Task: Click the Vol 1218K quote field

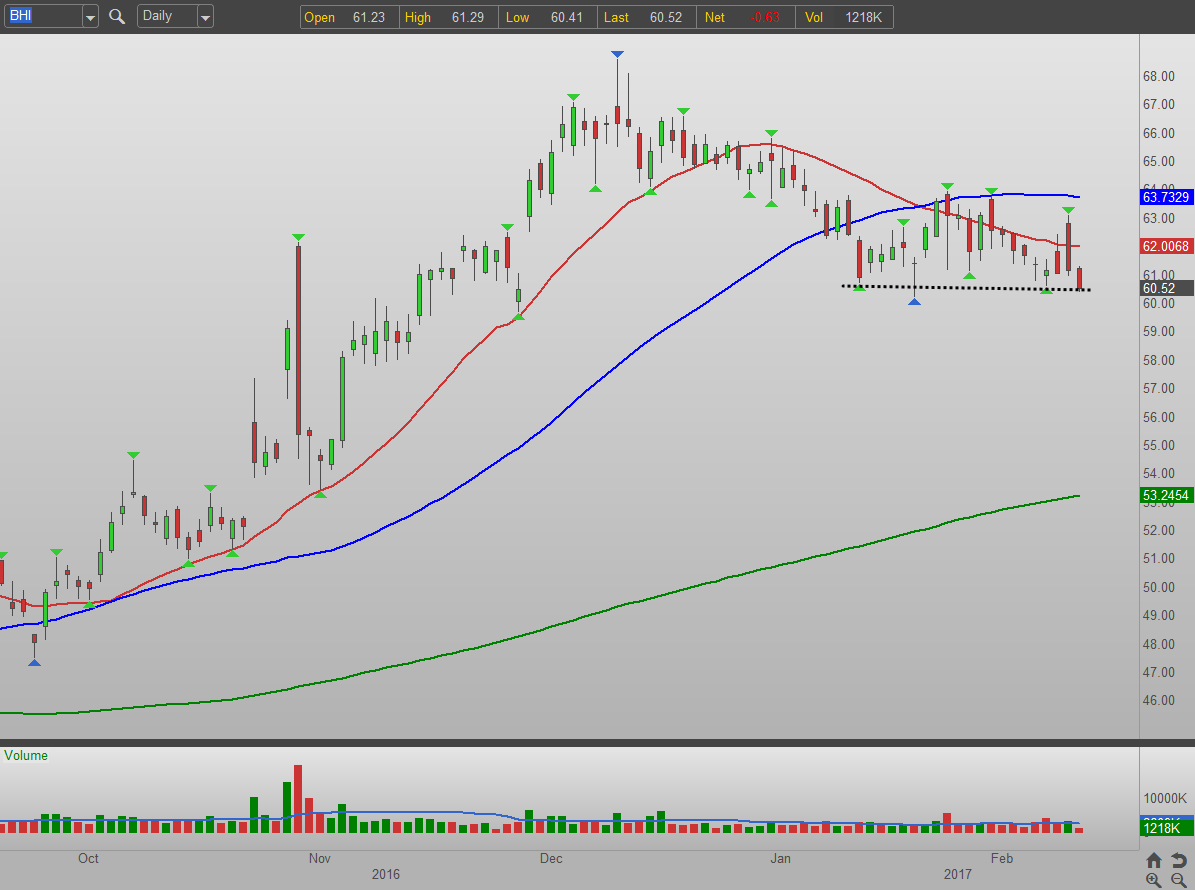Action: pyautogui.click(x=843, y=17)
